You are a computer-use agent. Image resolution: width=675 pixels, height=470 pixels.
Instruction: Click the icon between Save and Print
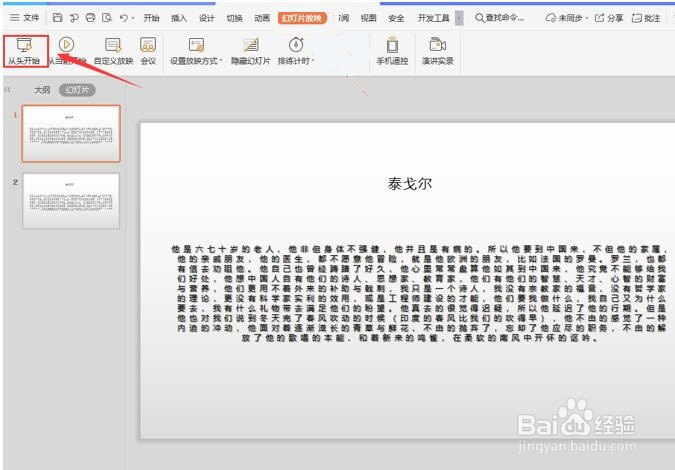pyautogui.click(x=74, y=18)
